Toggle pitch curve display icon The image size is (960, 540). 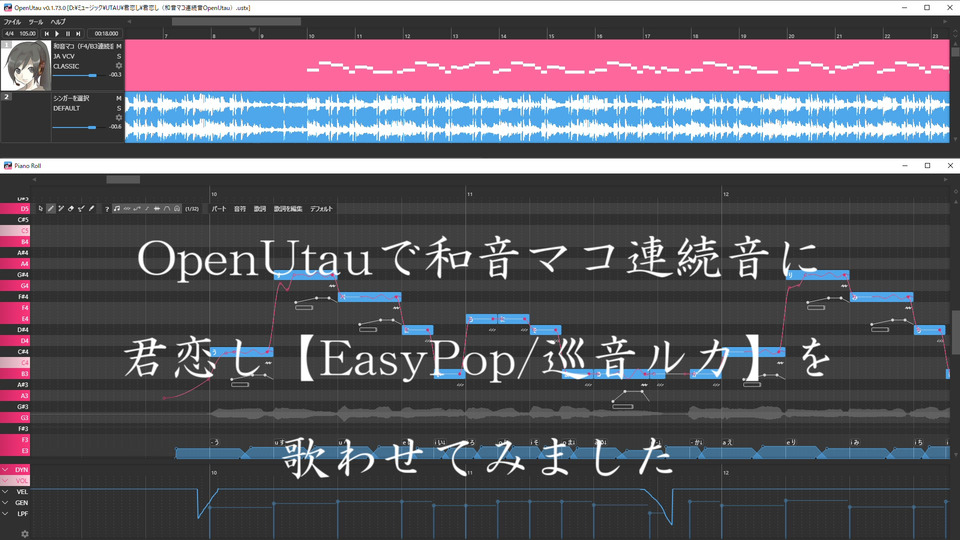pos(137,209)
